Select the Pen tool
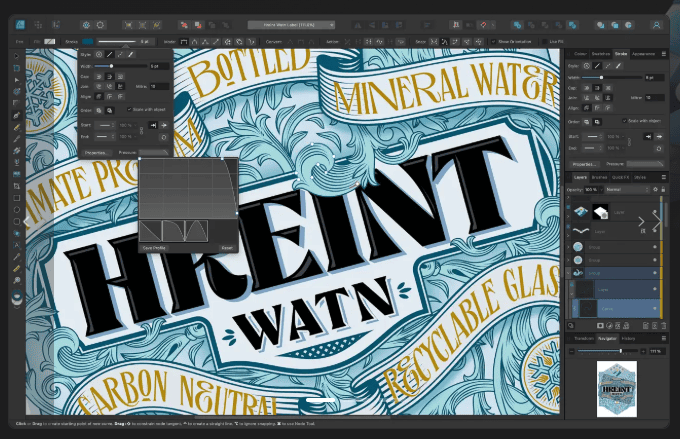680x439 pixels. [16, 115]
